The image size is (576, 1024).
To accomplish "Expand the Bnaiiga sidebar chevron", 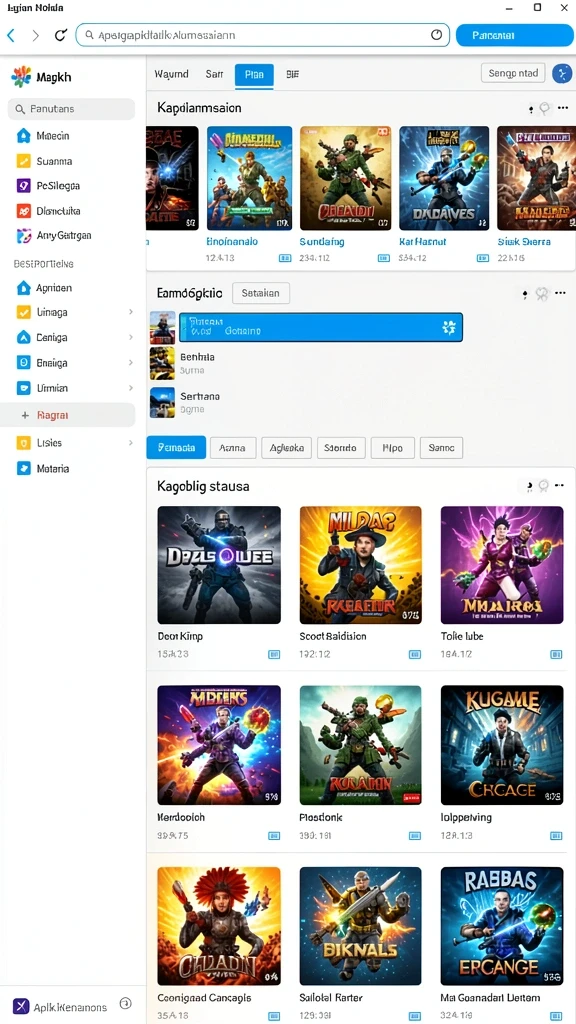I will point(131,362).
